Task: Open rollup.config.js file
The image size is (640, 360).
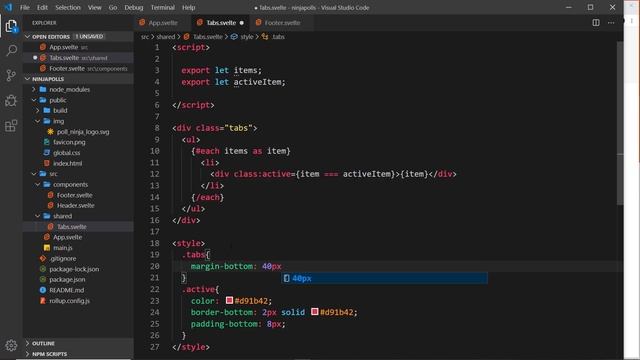Action: (x=69, y=301)
